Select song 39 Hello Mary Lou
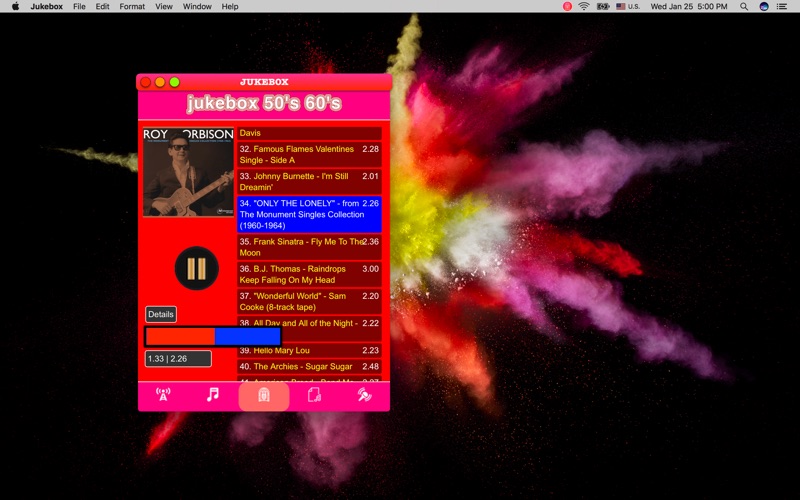Image resolution: width=800 pixels, height=500 pixels. pyautogui.click(x=309, y=351)
